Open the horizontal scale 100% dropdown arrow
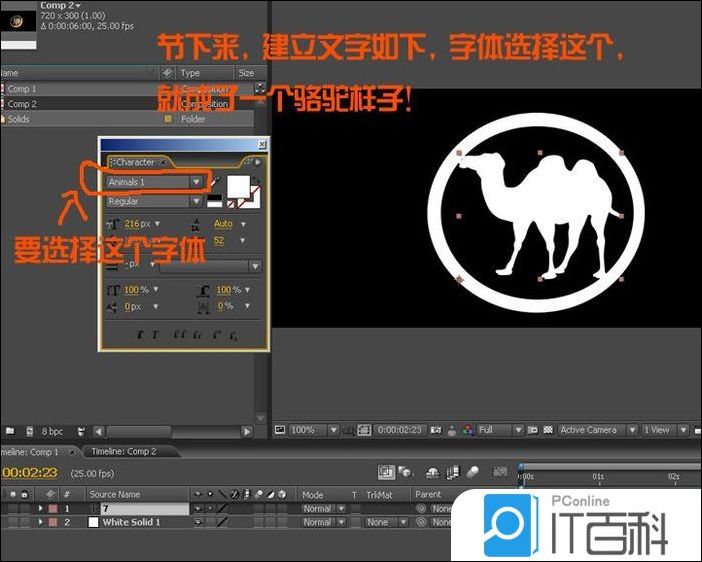Image resolution: width=702 pixels, height=562 pixels. point(247,290)
